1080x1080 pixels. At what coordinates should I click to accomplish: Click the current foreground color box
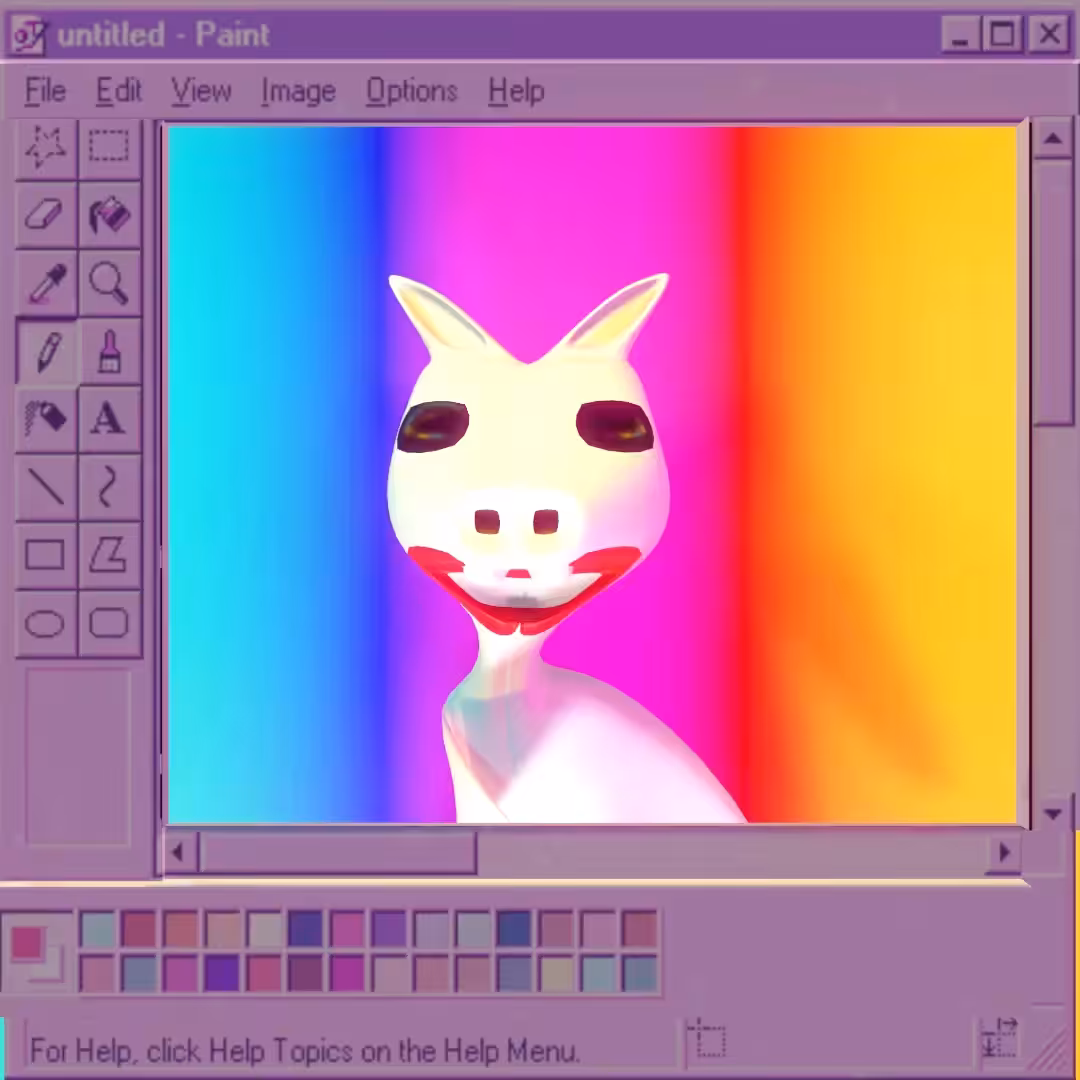tap(26, 943)
